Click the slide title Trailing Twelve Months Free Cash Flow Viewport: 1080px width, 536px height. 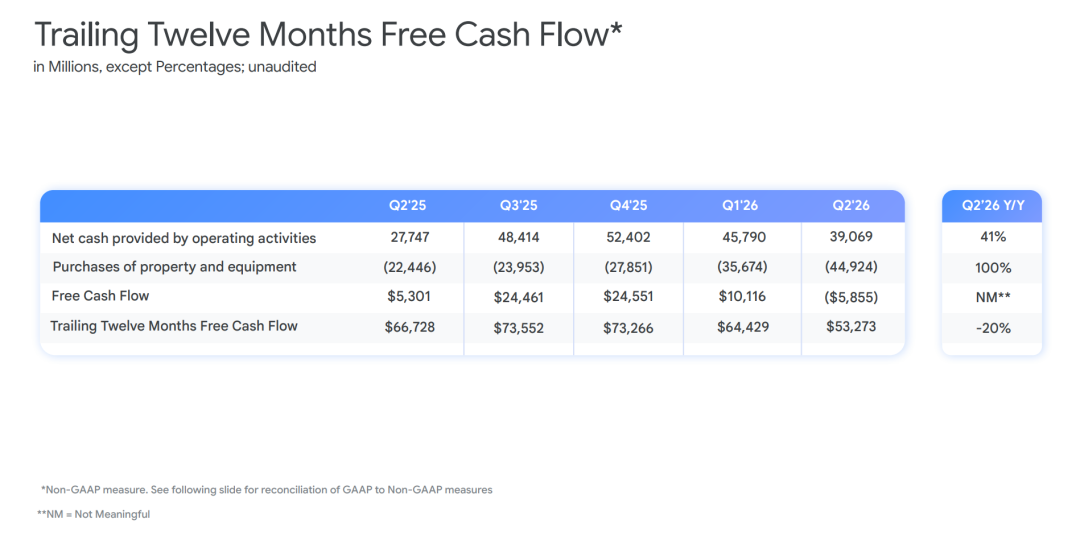pyautogui.click(x=329, y=34)
